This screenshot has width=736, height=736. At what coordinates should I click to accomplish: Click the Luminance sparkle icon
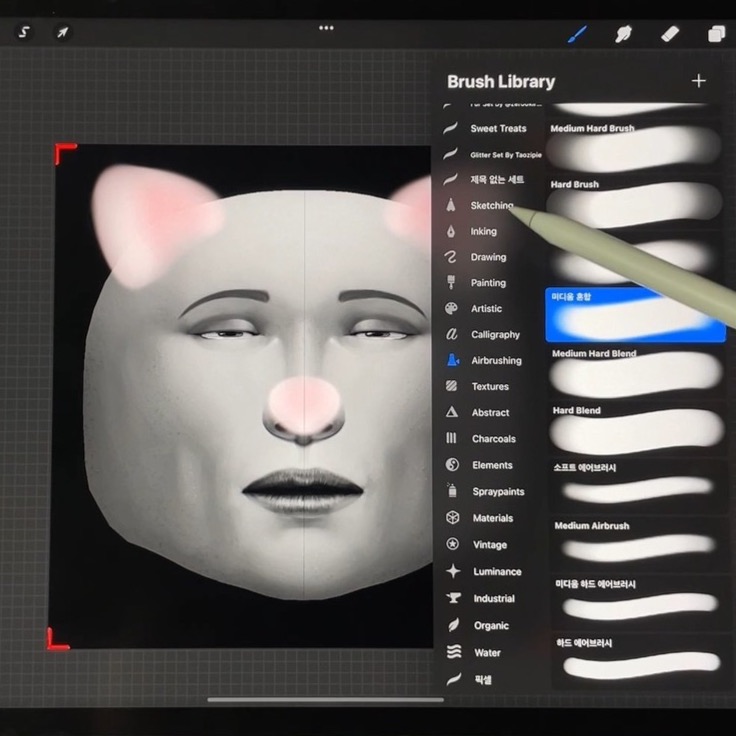point(453,571)
